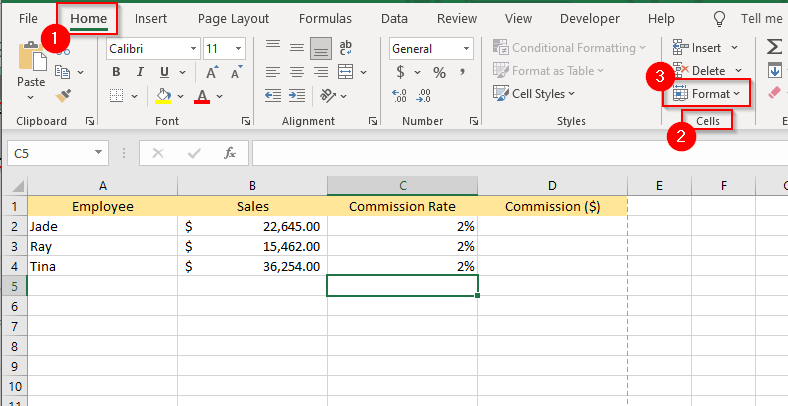Open the Page Layout tab
Screen dimensions: 788x406
click(233, 18)
